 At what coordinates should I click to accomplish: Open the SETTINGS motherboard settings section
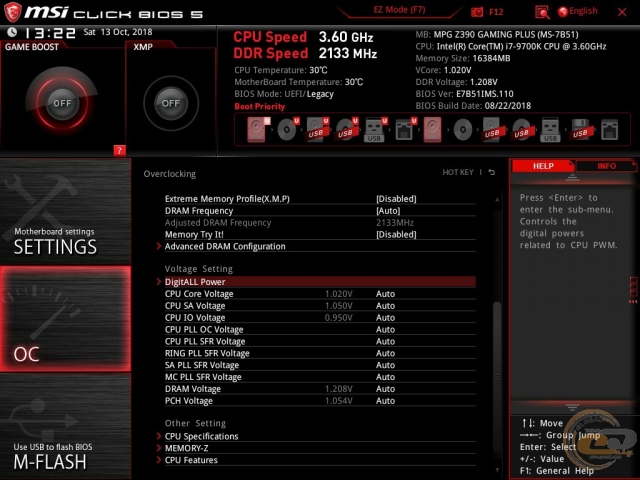click(x=65, y=211)
